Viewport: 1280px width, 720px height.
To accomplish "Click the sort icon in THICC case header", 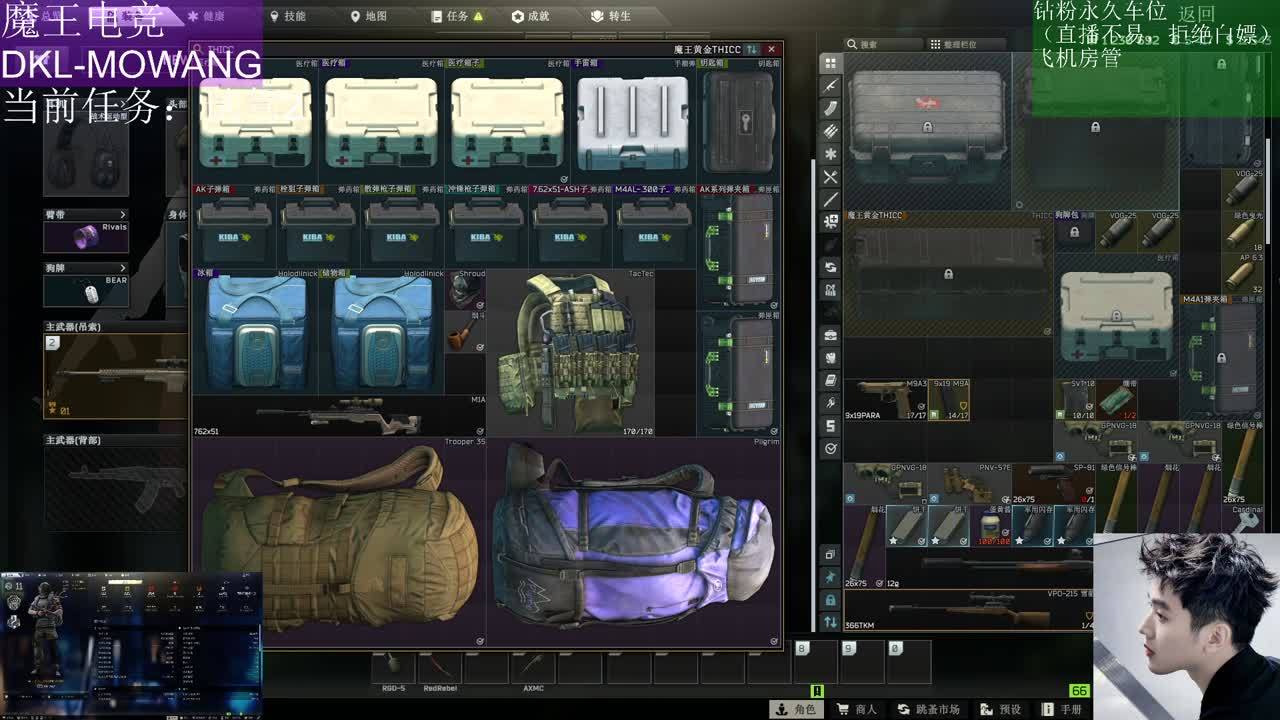I will (753, 49).
